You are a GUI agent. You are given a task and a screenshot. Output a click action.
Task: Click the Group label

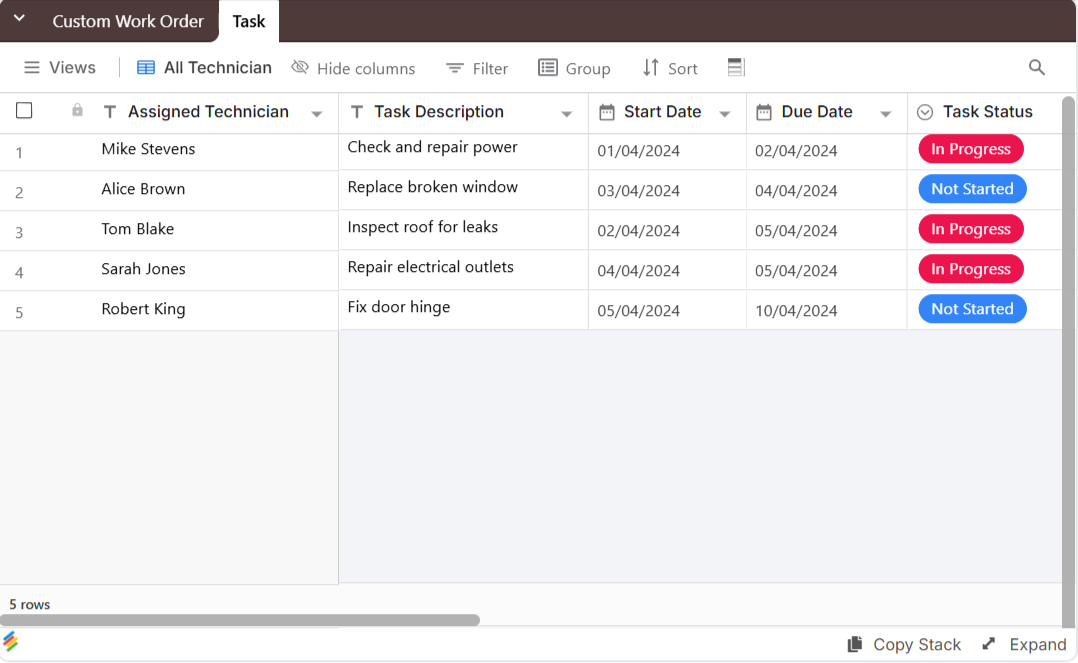click(588, 69)
